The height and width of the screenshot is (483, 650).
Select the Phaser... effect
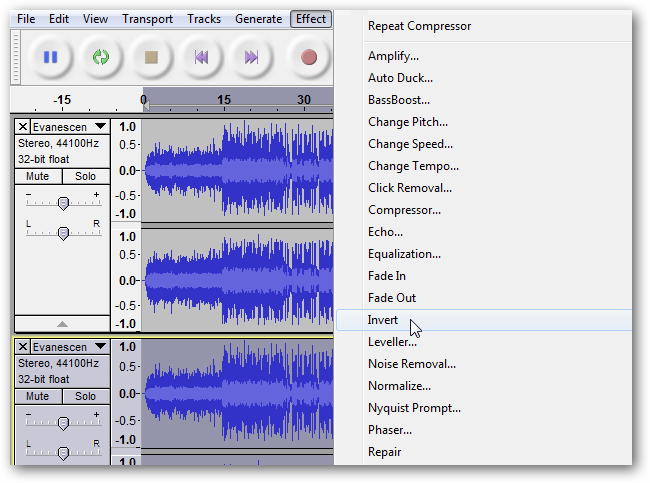[484, 430]
